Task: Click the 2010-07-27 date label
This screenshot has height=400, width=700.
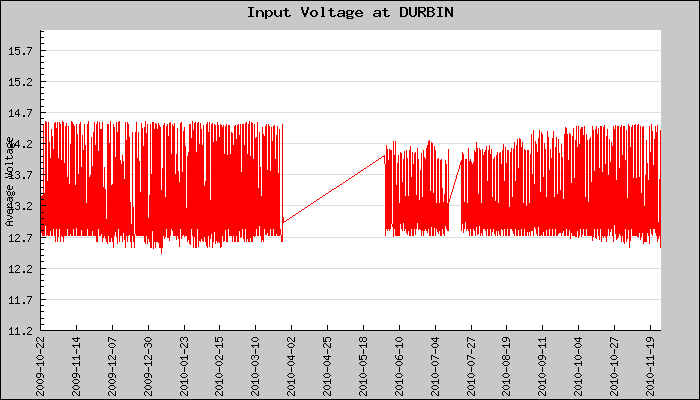Action: [x=471, y=367]
